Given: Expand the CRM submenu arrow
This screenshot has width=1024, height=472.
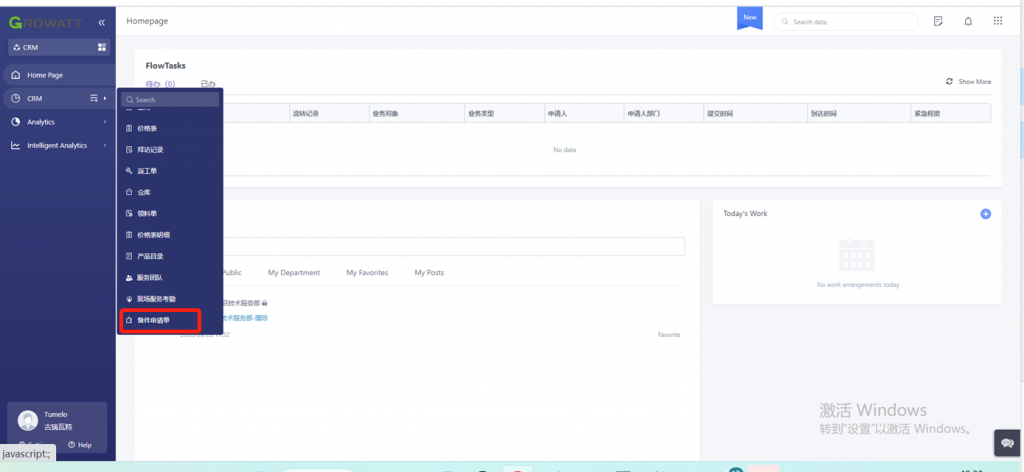Looking at the screenshot, I should click(x=105, y=99).
